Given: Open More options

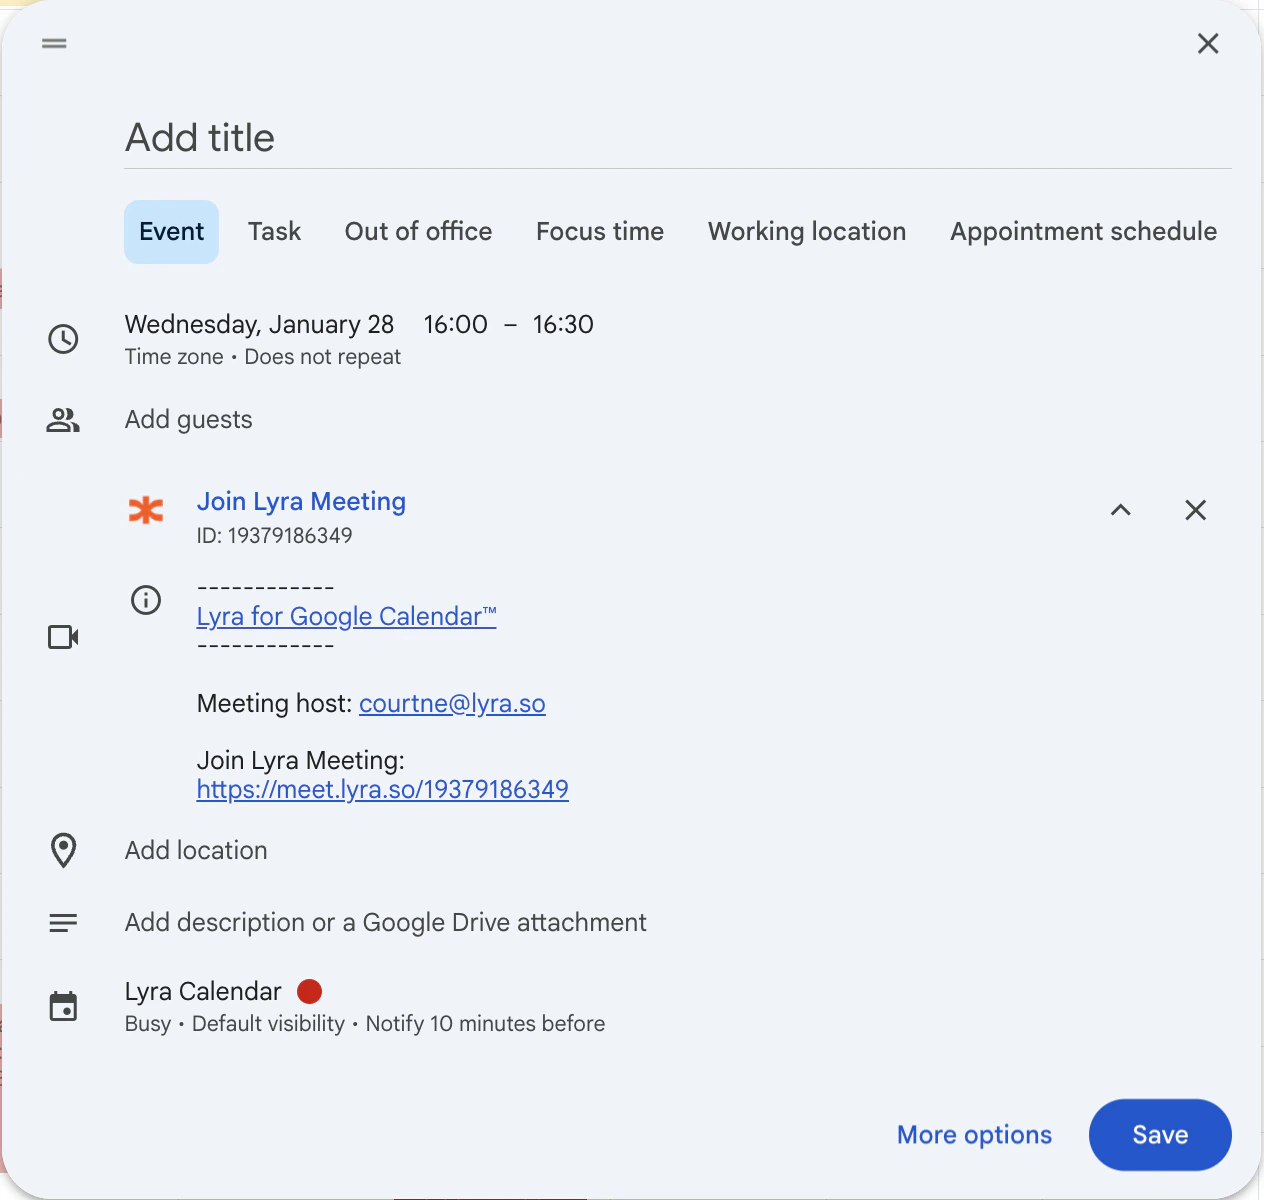Looking at the screenshot, I should [x=974, y=1135].
